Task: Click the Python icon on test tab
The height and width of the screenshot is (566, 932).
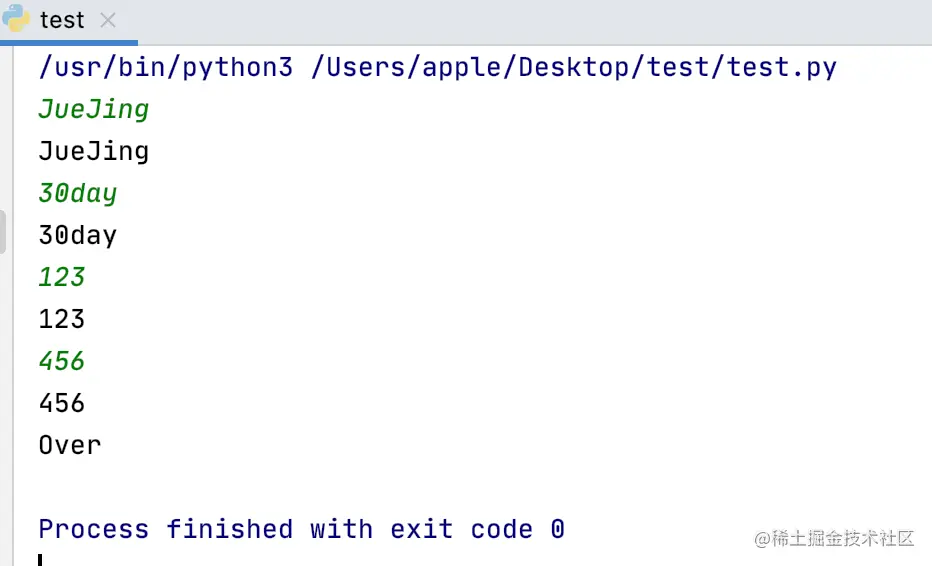Action: (17, 18)
